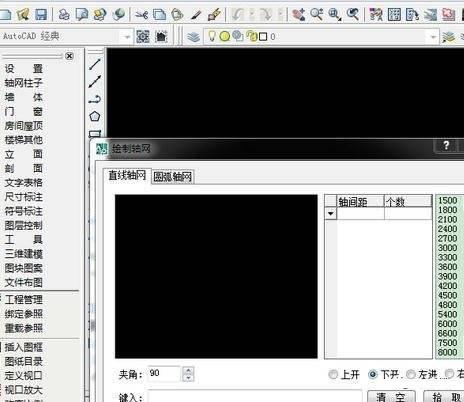Click the 清空 button
The image size is (464, 402).
coord(391,397)
